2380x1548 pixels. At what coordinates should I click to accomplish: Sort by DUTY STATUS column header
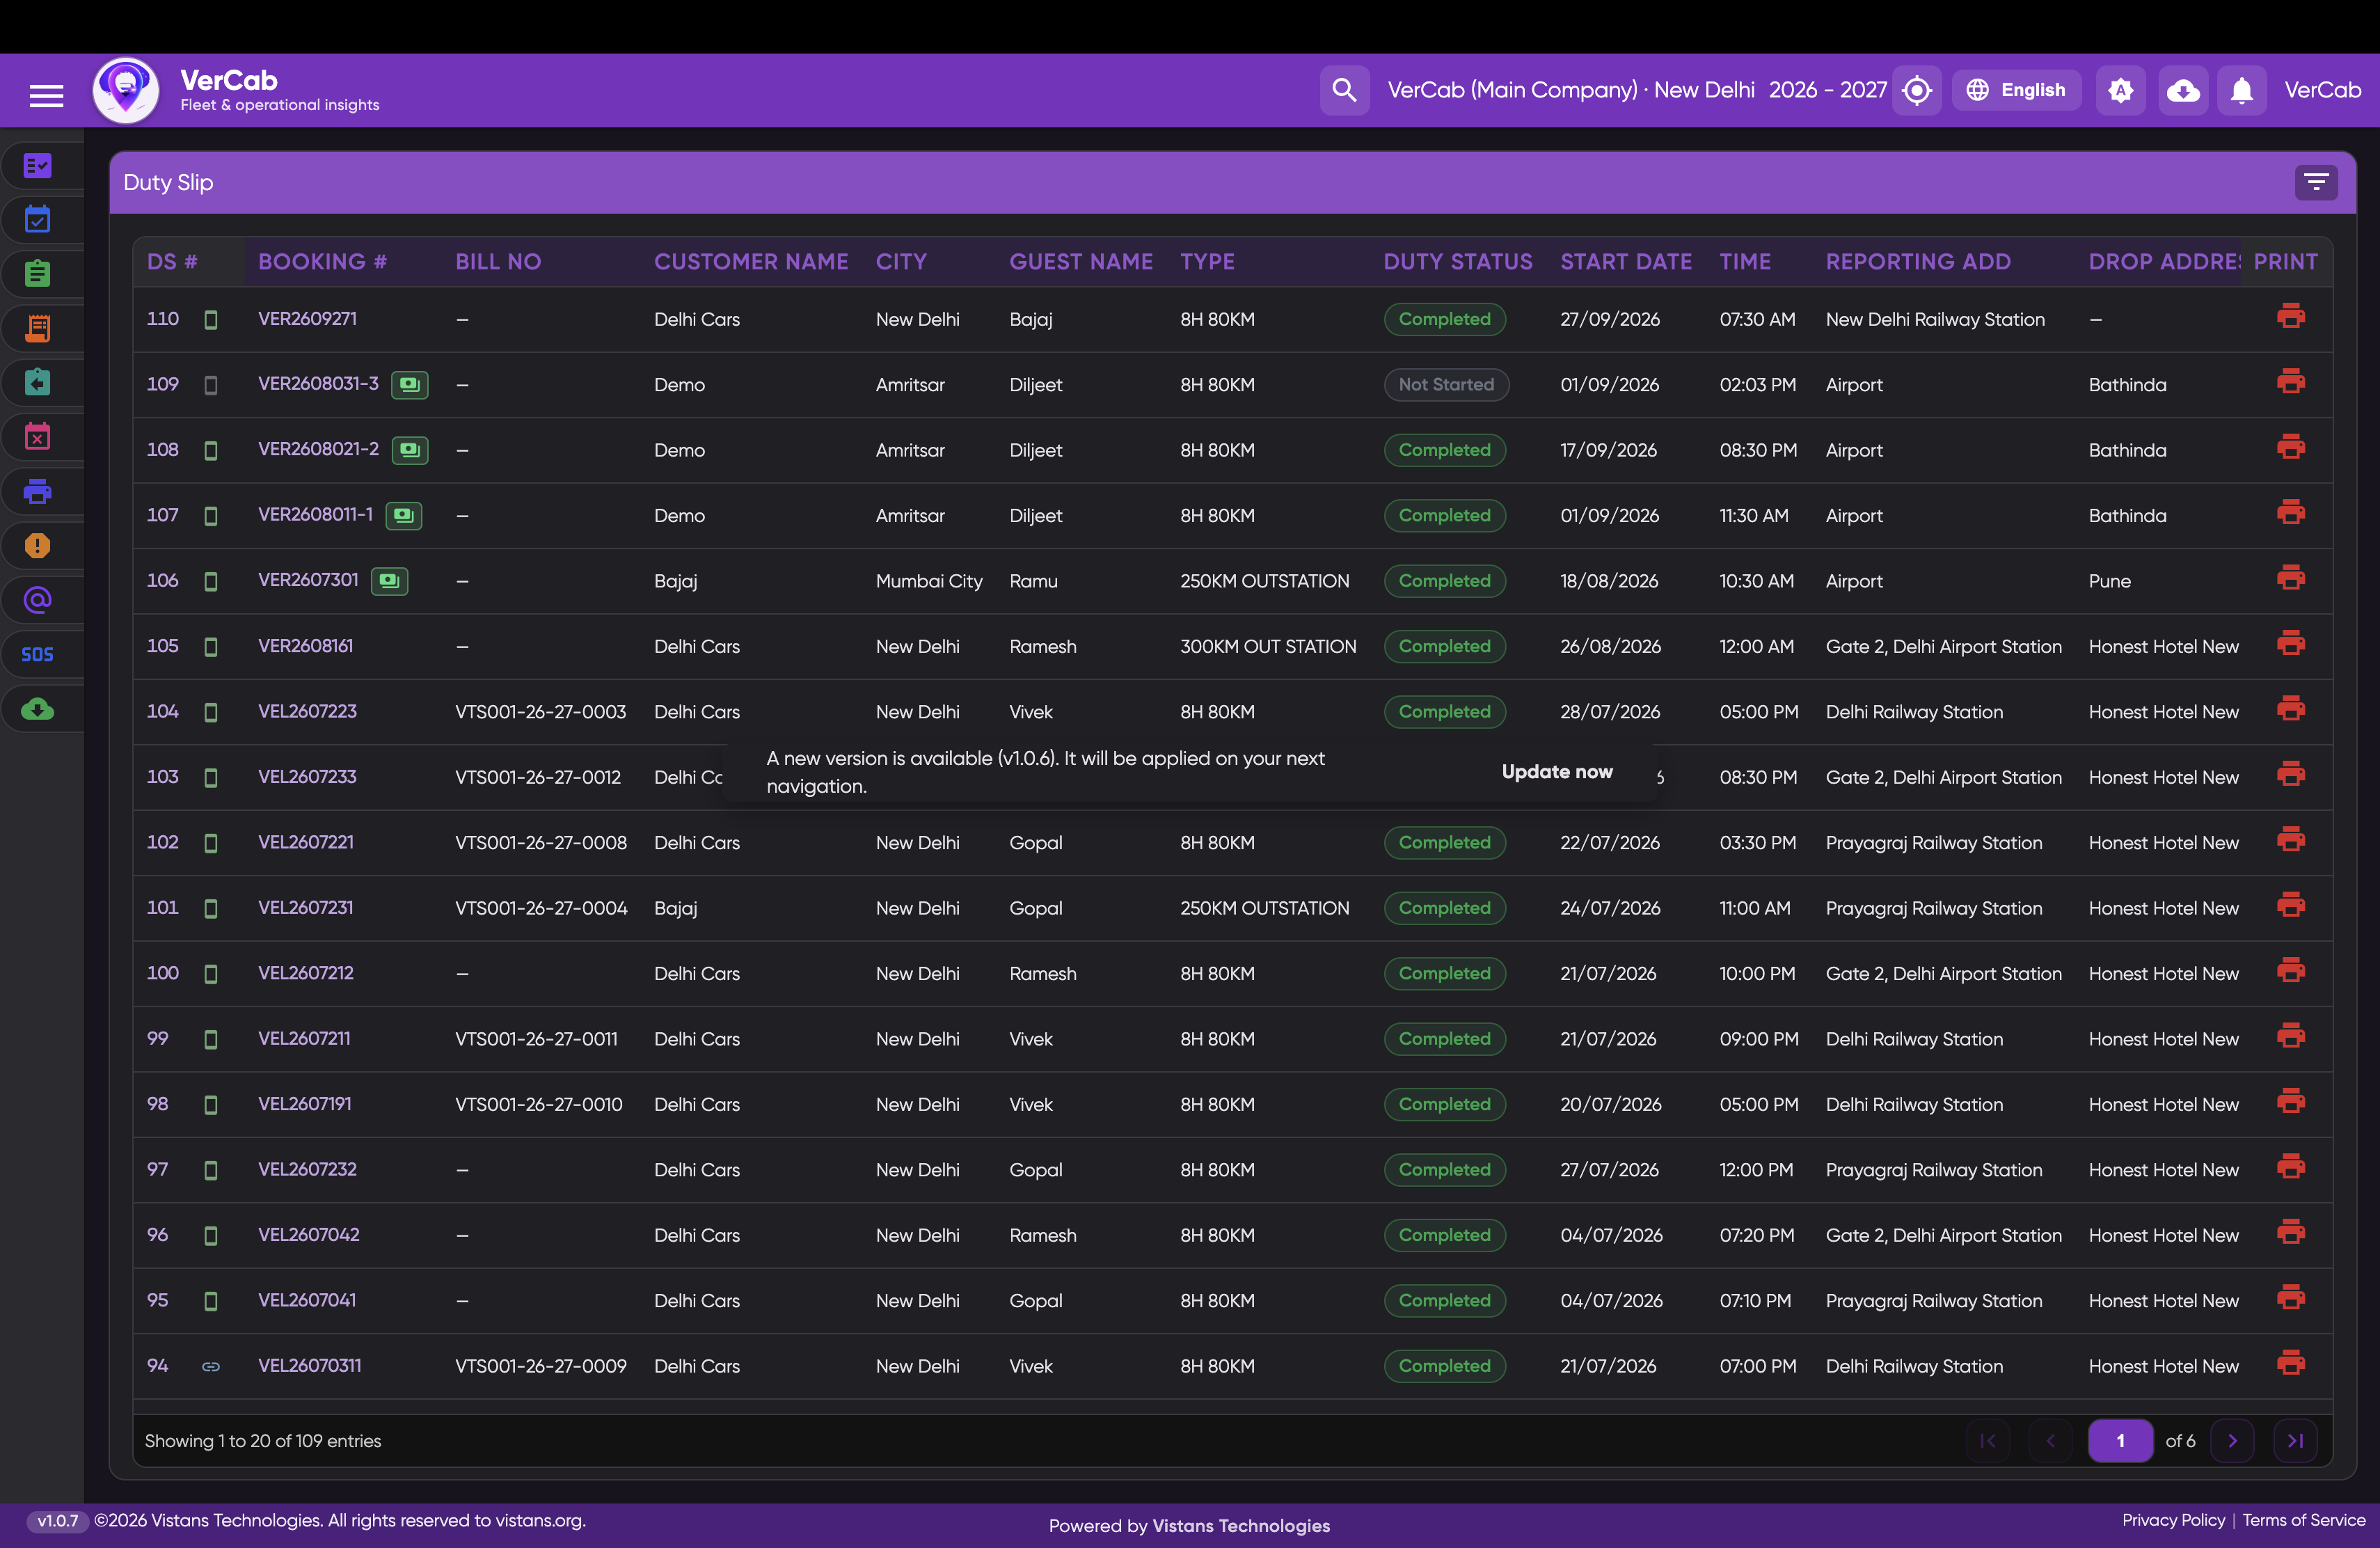[x=1457, y=262]
